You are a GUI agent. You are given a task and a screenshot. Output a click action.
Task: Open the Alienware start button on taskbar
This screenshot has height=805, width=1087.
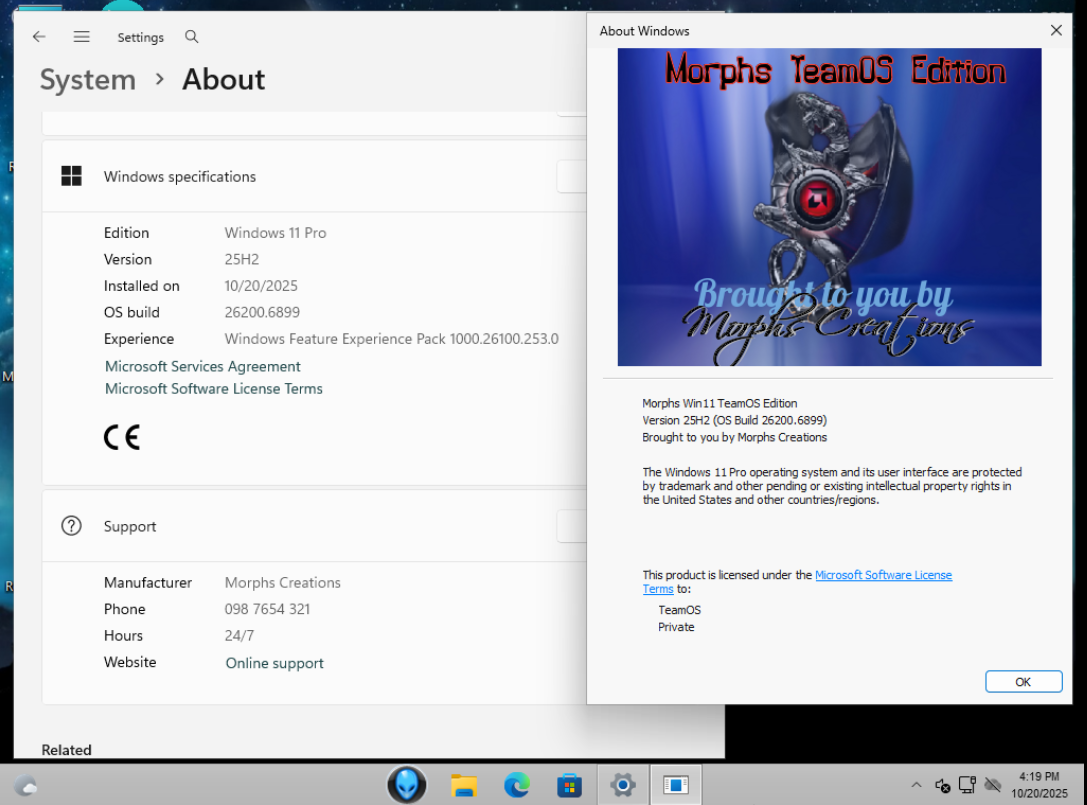click(407, 785)
